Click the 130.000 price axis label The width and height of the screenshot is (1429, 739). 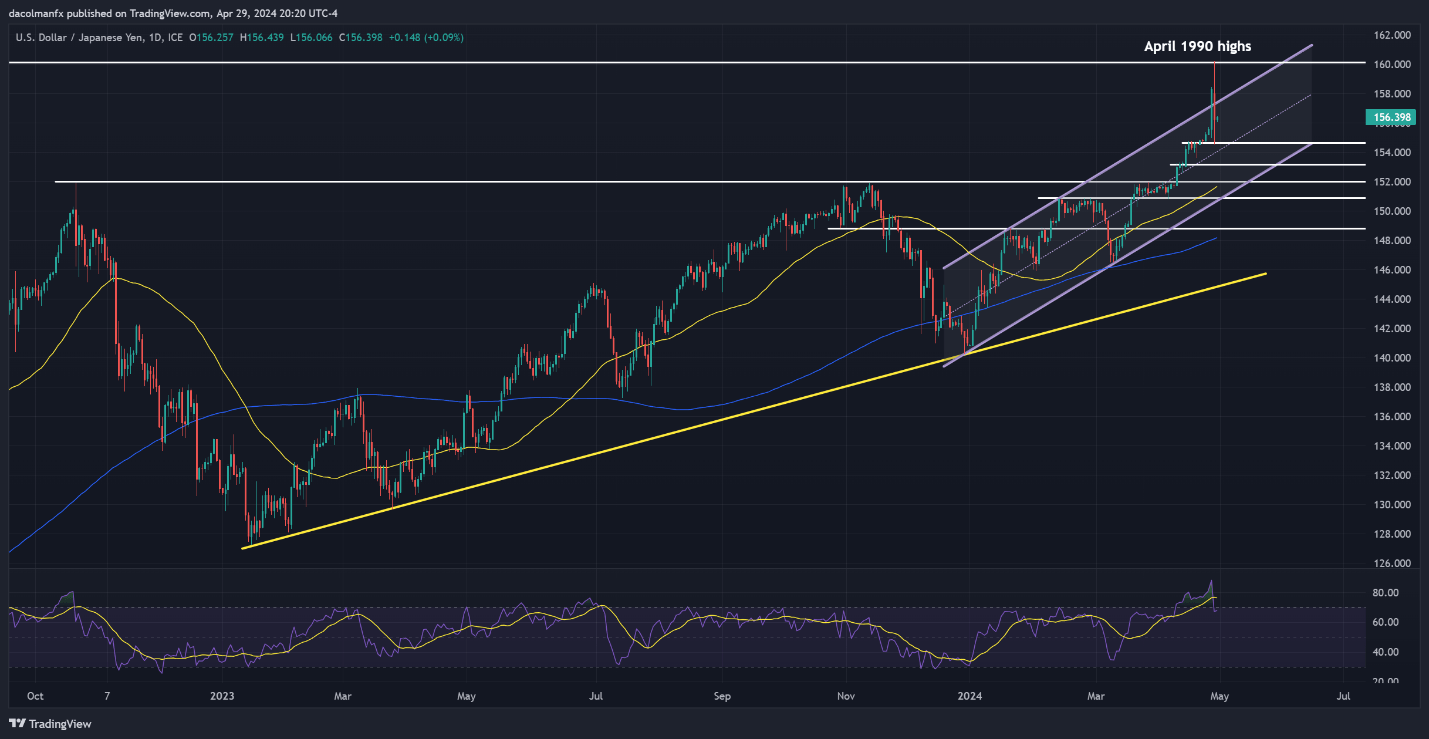(1393, 505)
